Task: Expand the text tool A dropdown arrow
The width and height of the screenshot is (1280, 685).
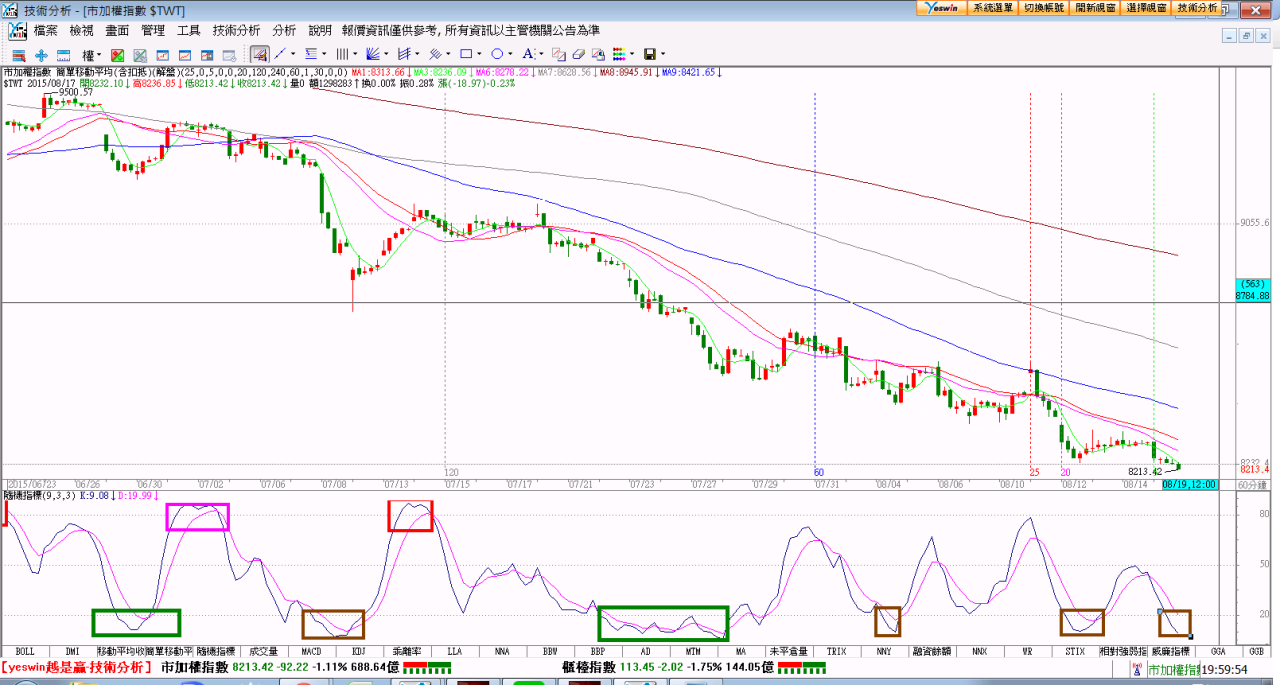Action: (542, 54)
